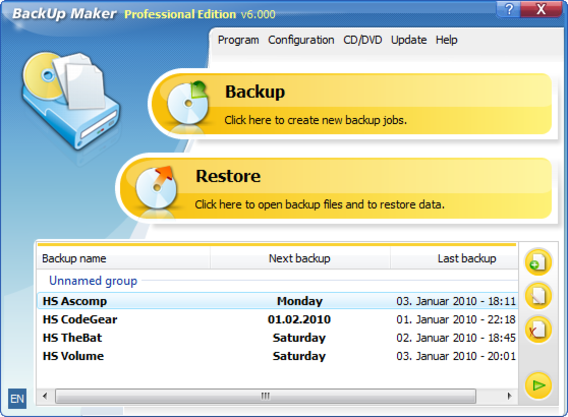
Task: Open the Configuration menu
Action: [x=301, y=40]
